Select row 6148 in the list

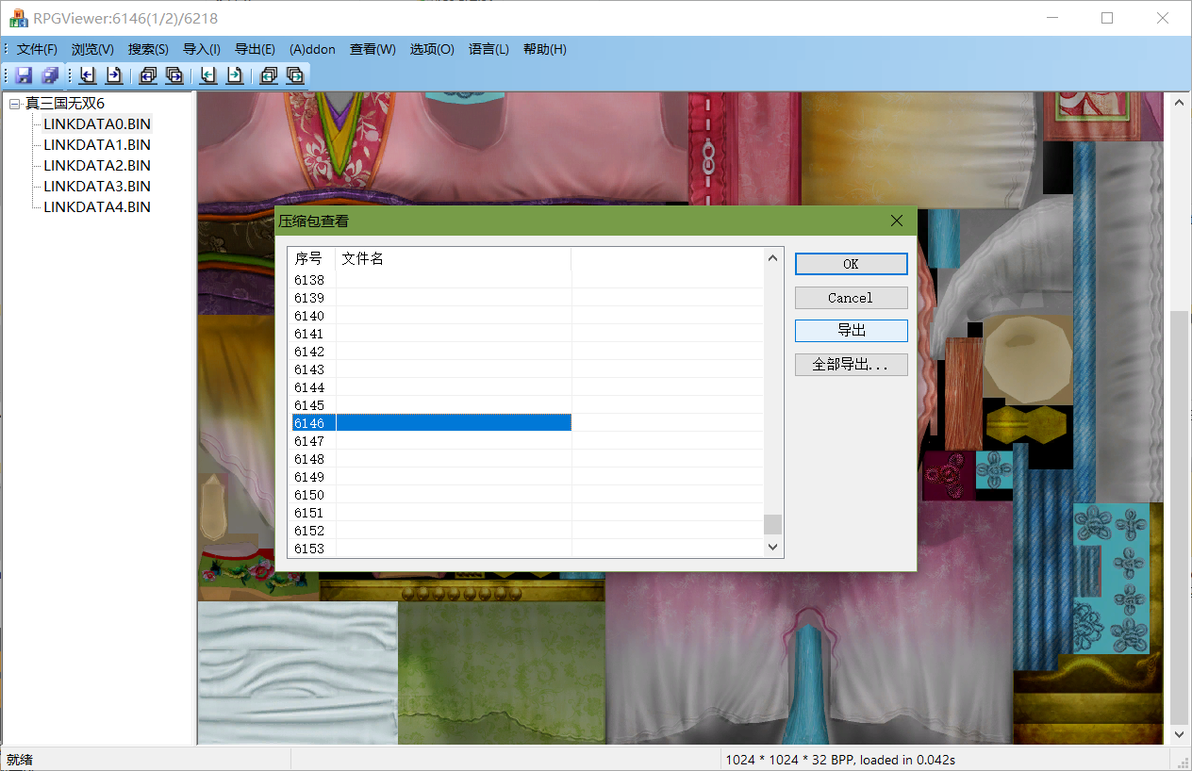(528, 459)
